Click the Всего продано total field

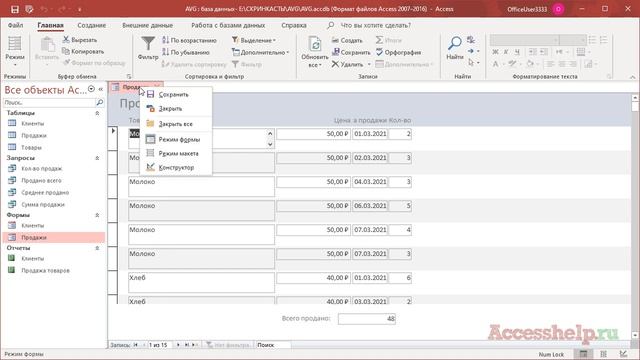(x=367, y=318)
